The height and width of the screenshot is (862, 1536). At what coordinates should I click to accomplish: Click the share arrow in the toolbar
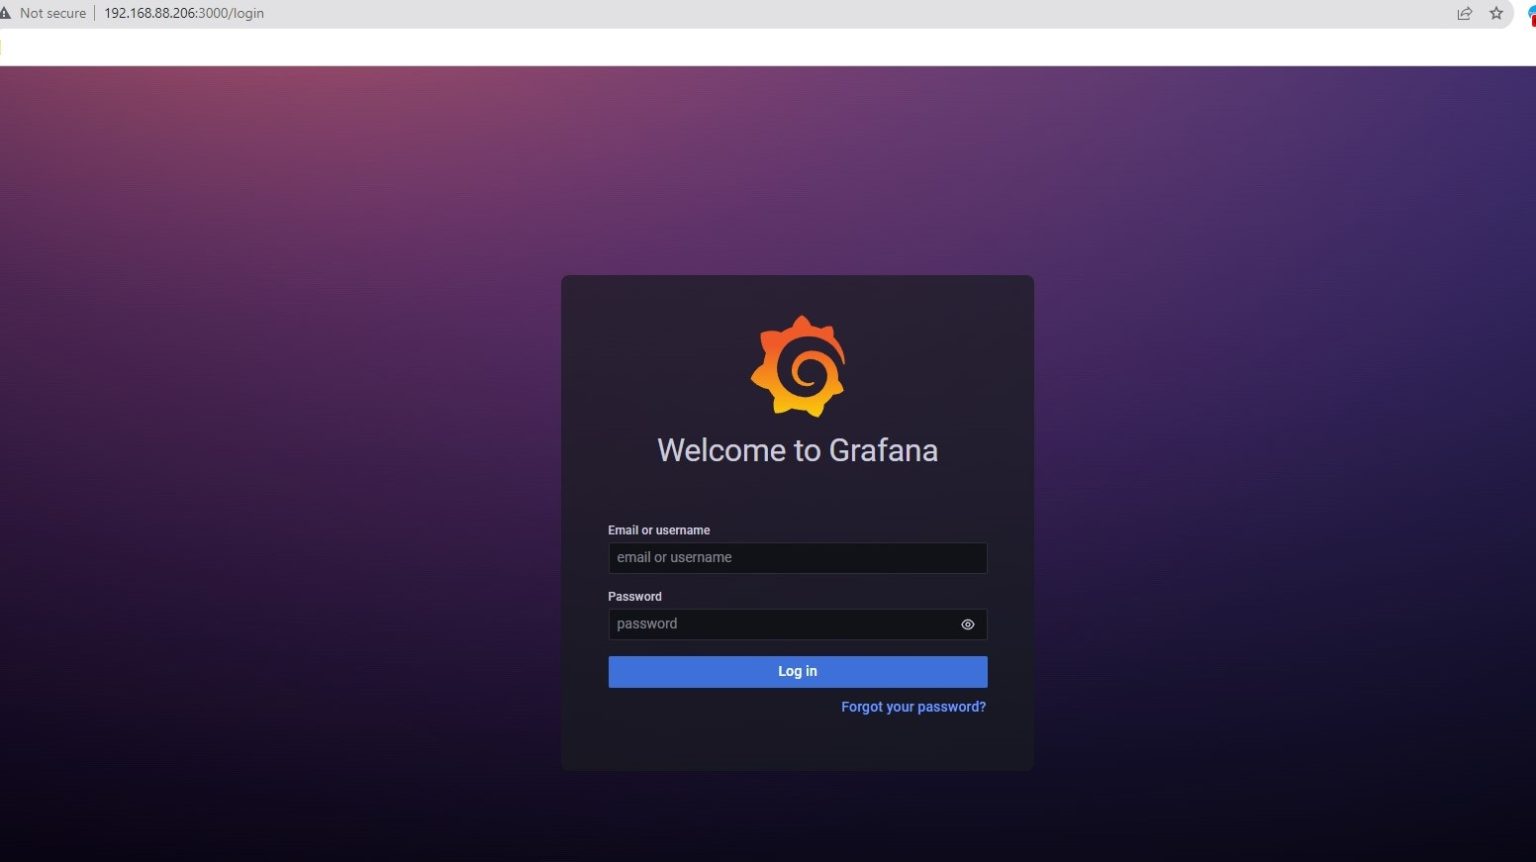[1464, 13]
